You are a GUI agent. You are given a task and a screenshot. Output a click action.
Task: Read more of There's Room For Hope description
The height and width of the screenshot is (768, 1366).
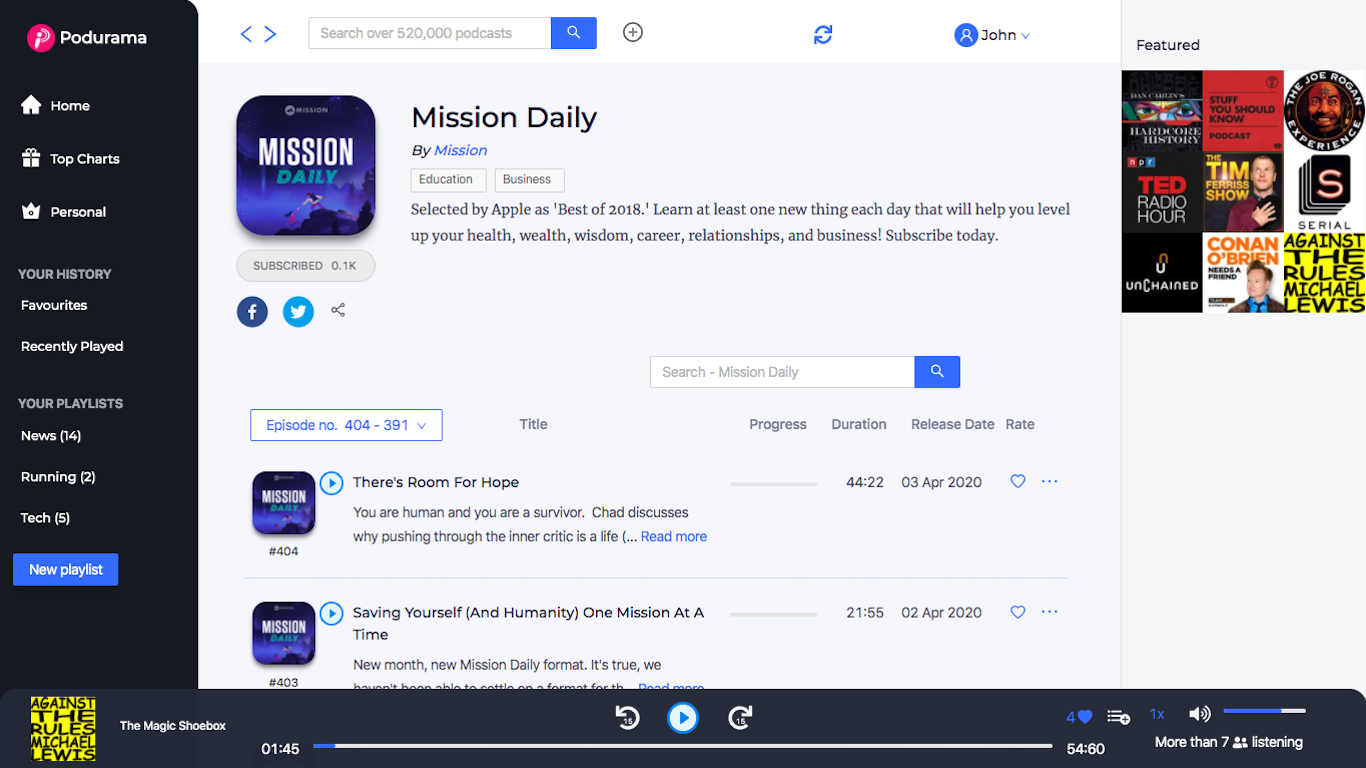coord(674,537)
